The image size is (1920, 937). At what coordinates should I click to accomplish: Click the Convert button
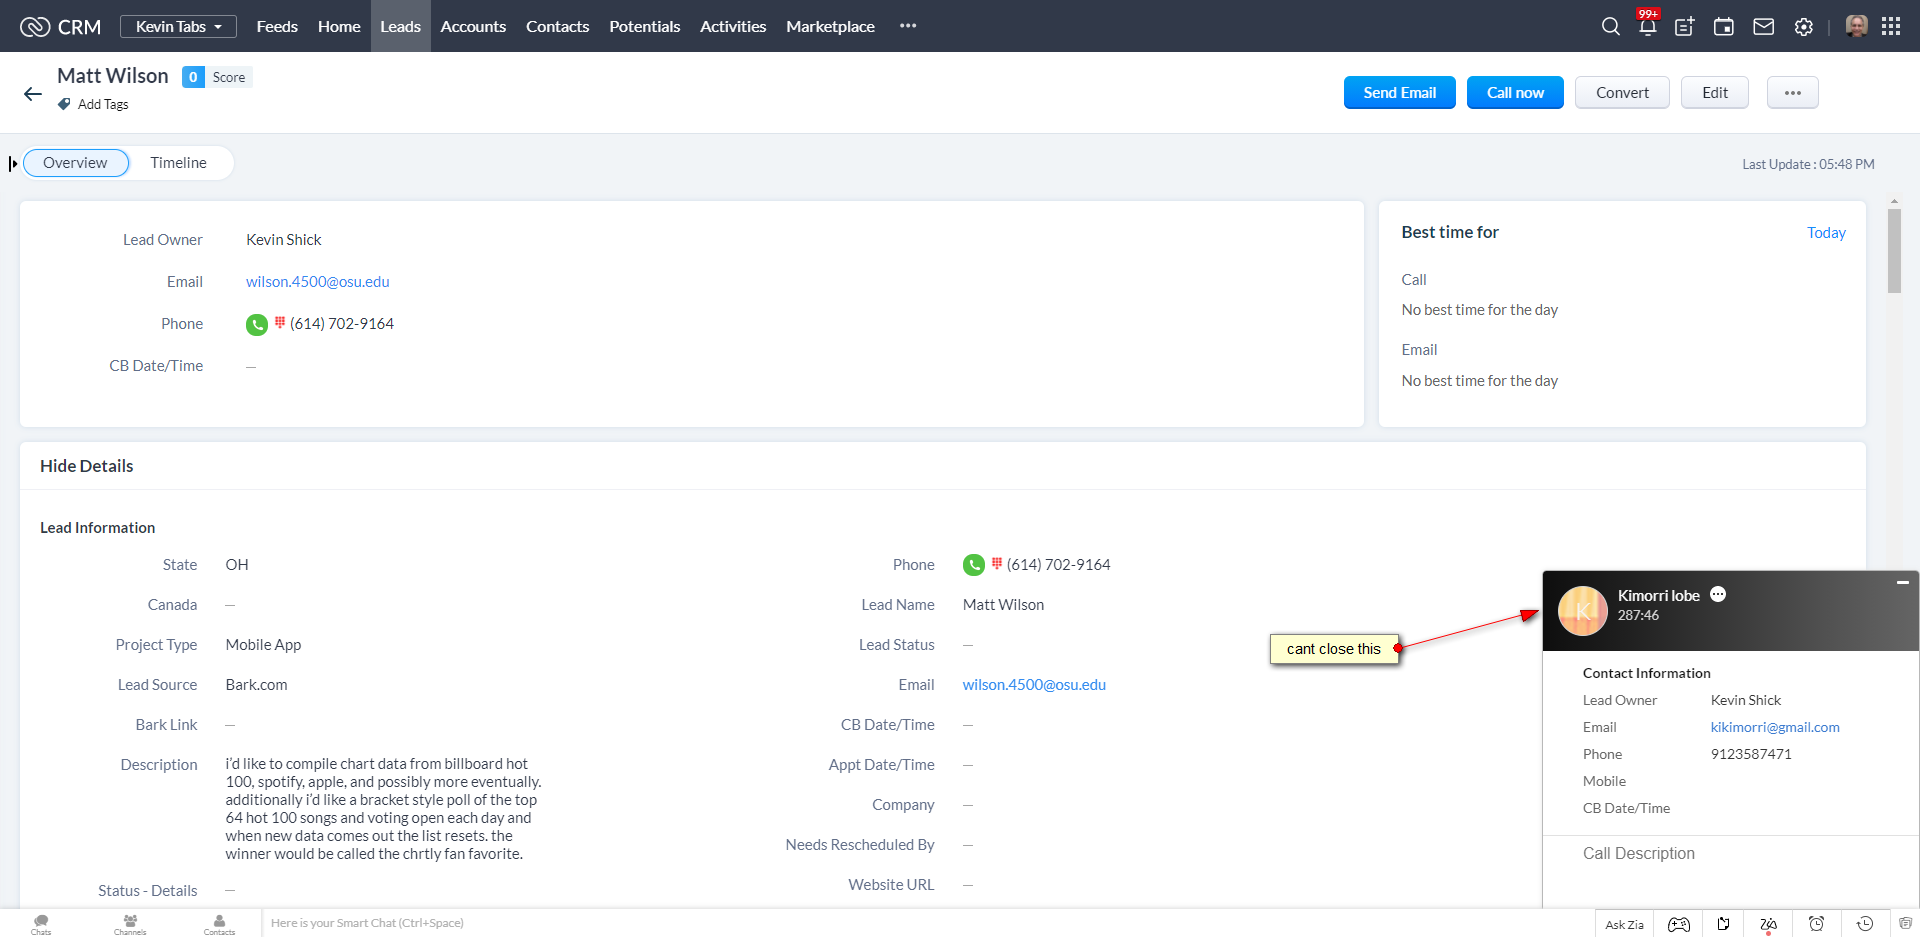click(x=1621, y=93)
